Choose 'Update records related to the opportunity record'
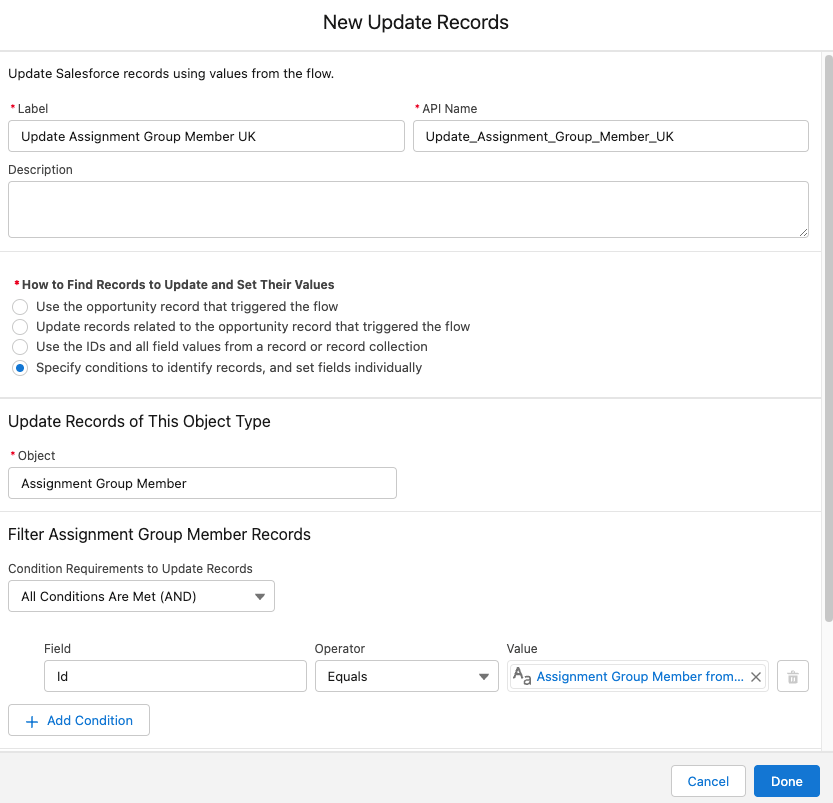This screenshot has height=803, width=833. pos(20,327)
